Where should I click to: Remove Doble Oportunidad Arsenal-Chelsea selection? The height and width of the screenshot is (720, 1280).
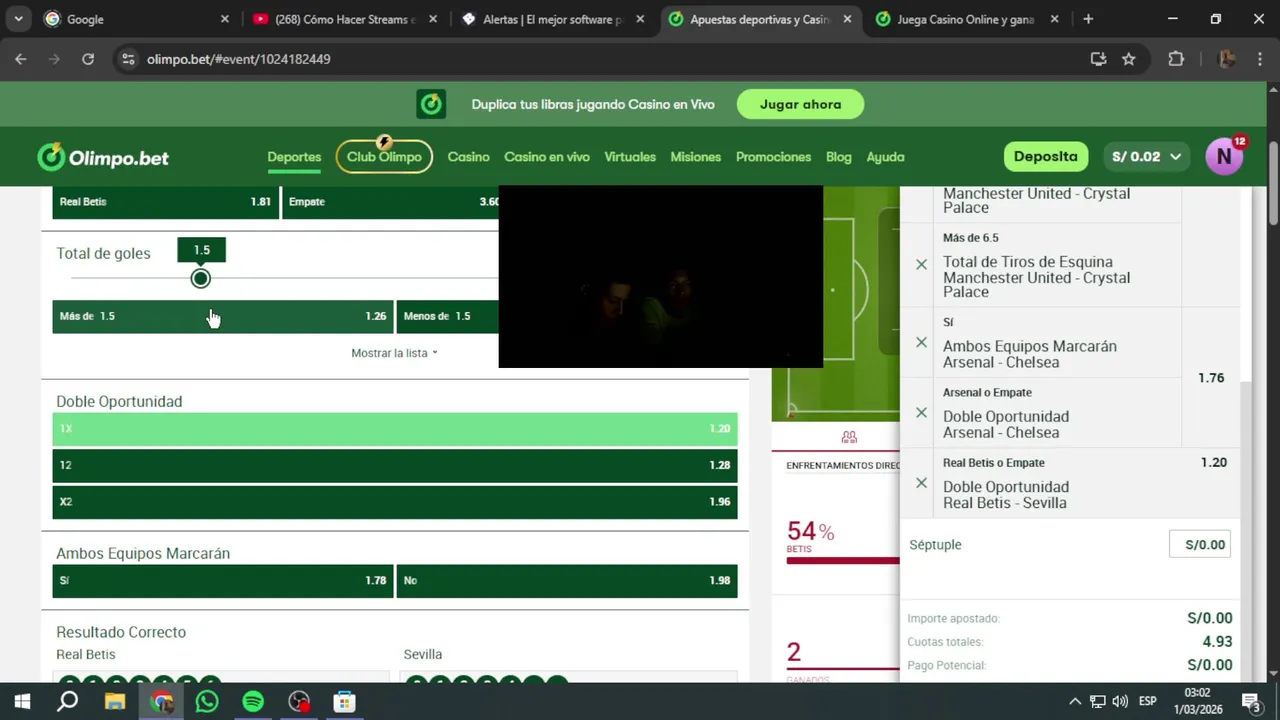point(921,412)
